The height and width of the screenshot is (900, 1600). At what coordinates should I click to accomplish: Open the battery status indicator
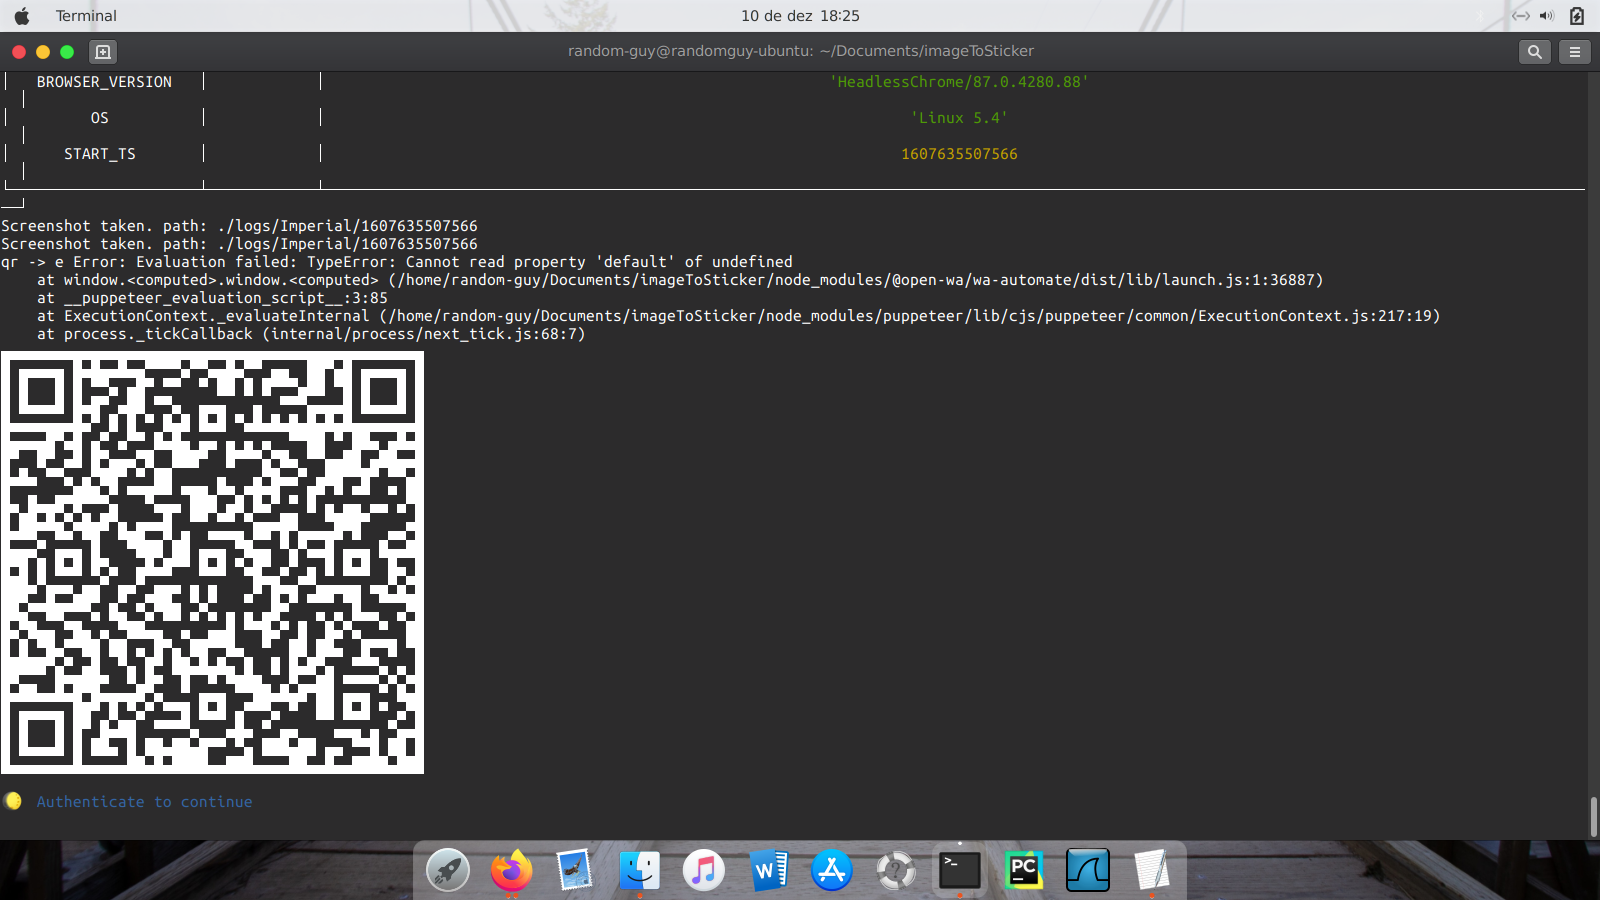pyautogui.click(x=1577, y=15)
